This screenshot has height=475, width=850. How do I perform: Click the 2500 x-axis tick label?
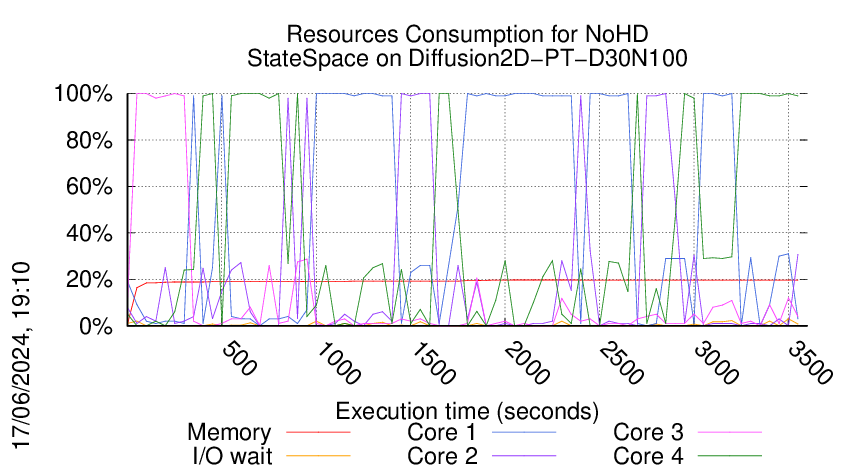point(621,363)
